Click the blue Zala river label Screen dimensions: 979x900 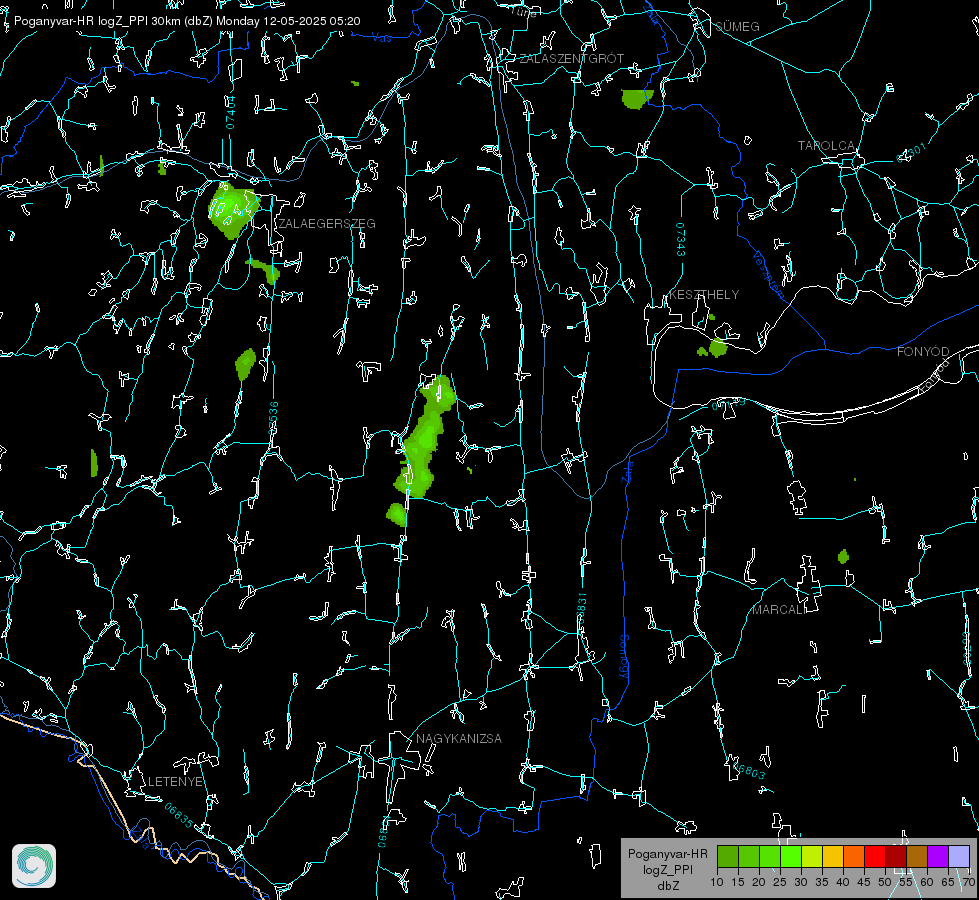point(628,470)
